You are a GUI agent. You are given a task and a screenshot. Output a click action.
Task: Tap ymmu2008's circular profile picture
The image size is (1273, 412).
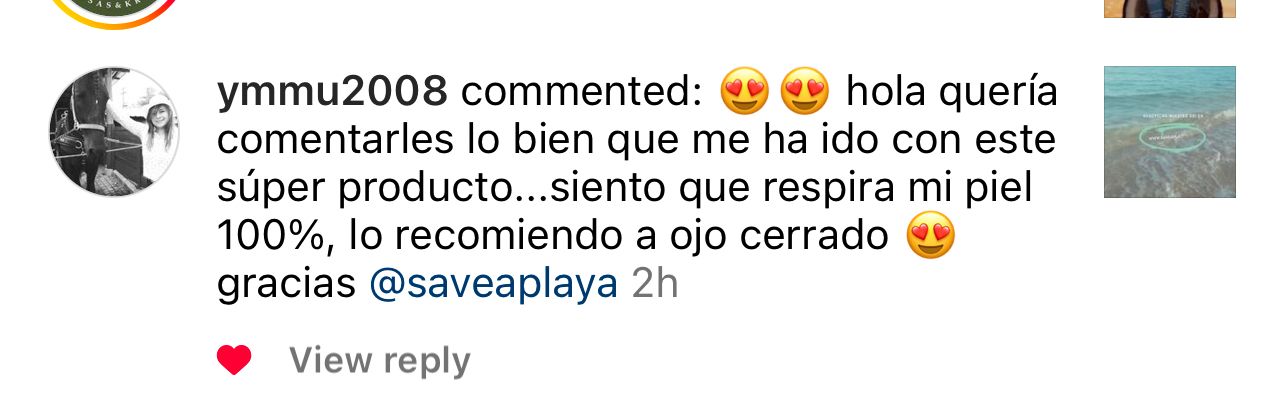click(114, 132)
